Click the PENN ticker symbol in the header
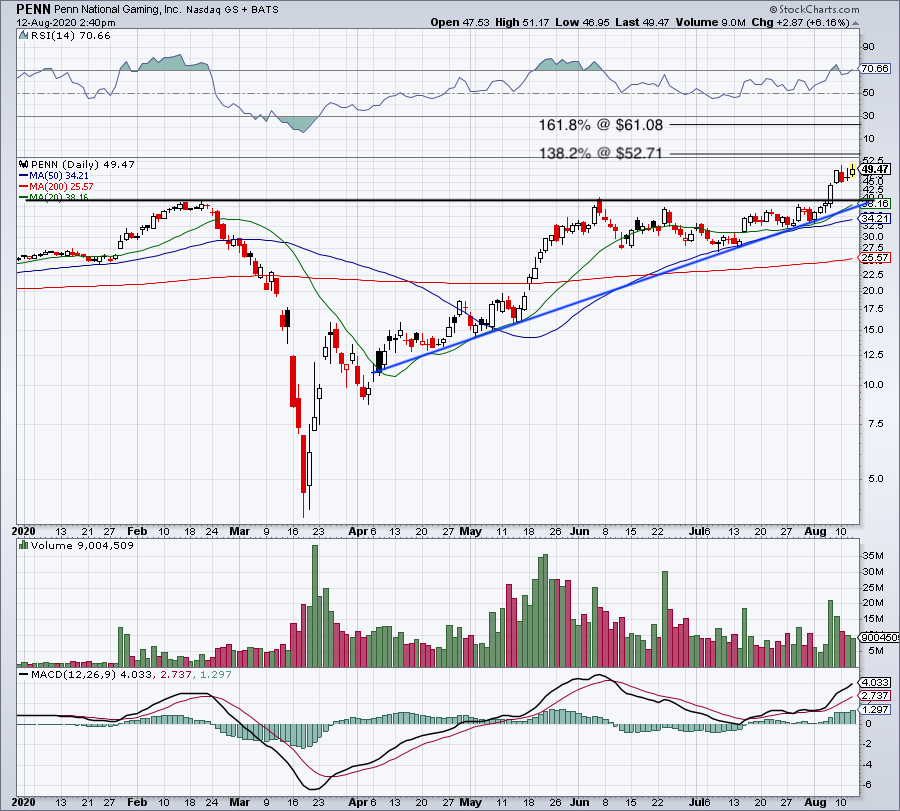900x811 pixels. click(x=33, y=9)
